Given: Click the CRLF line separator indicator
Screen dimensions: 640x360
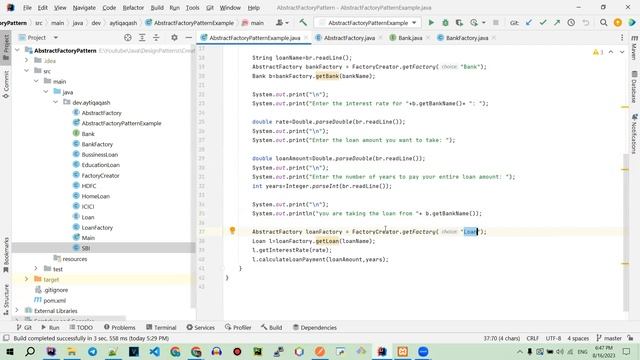Looking at the screenshot, I should pyautogui.click(x=532, y=338).
